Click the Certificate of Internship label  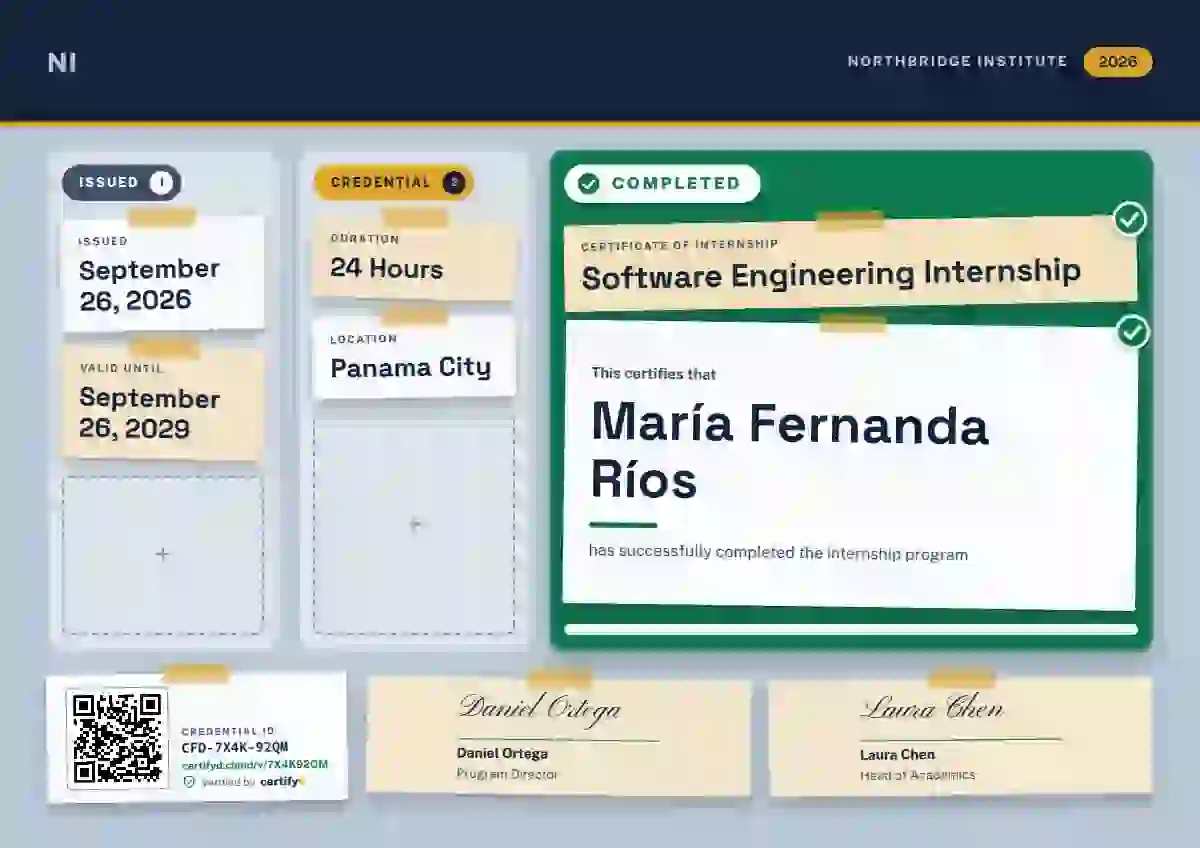click(x=680, y=244)
